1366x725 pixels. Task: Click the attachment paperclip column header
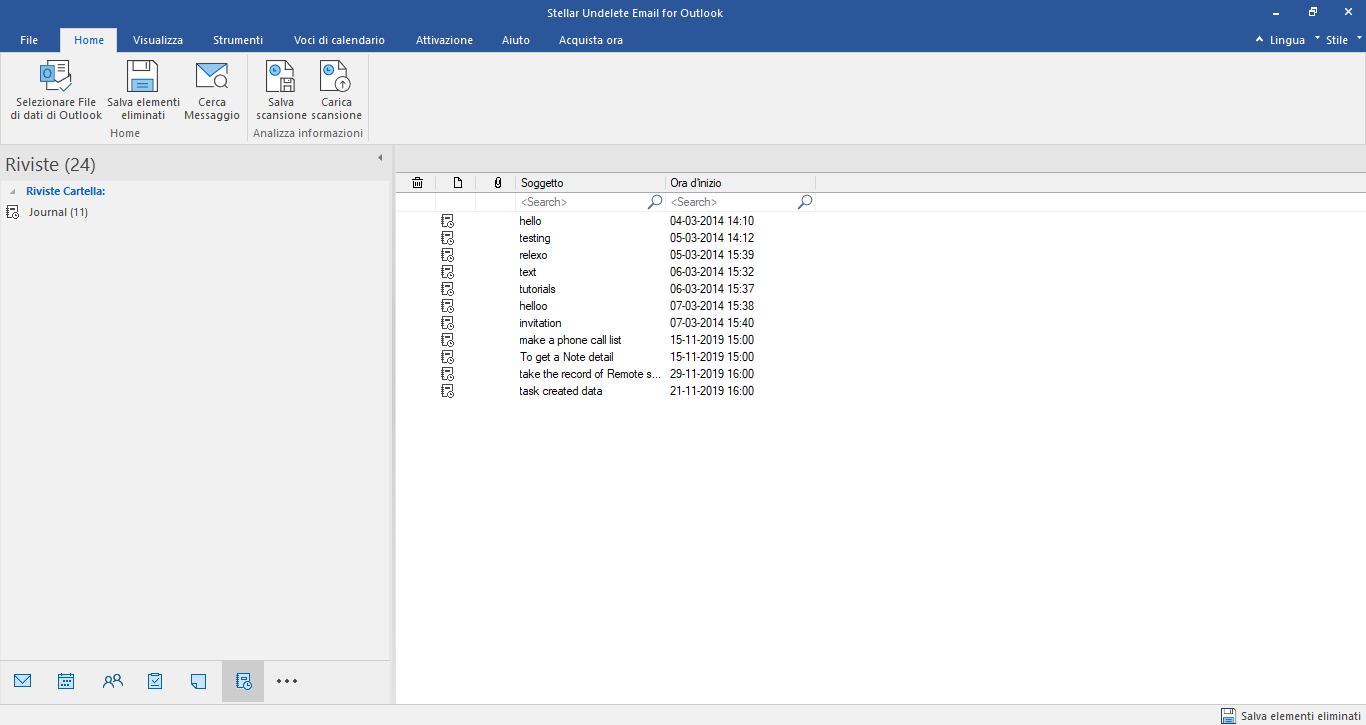click(497, 183)
